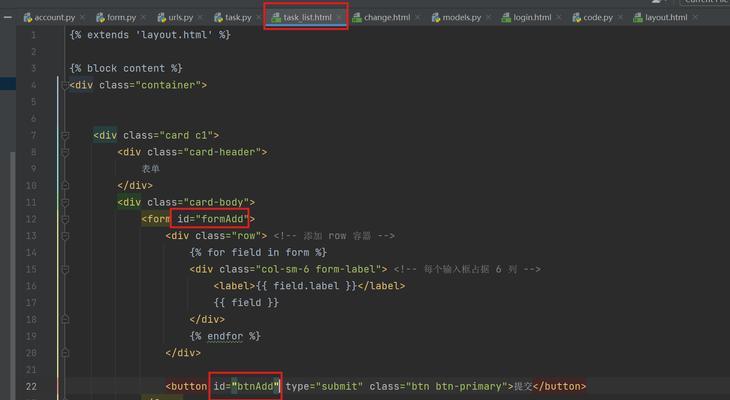730x400 pixels.
Task: Collapse the container div on line 4
Action: (65, 85)
